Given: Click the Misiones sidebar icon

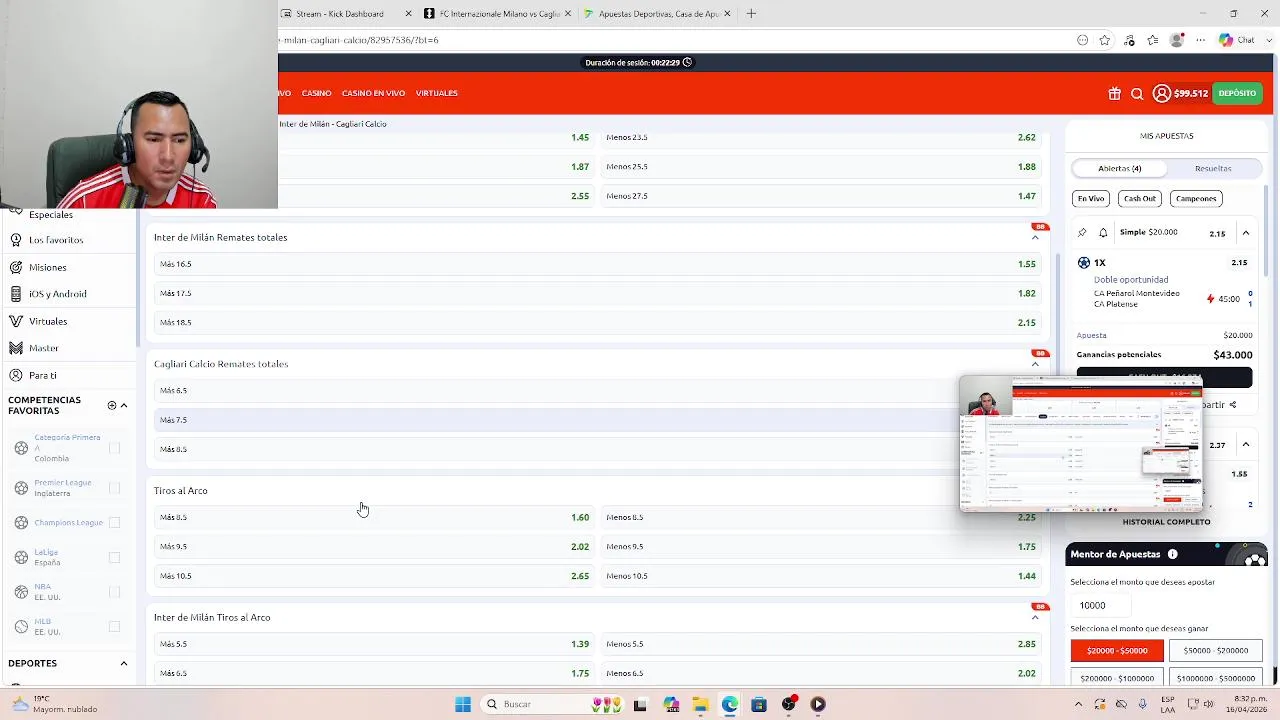Looking at the screenshot, I should (x=16, y=267).
